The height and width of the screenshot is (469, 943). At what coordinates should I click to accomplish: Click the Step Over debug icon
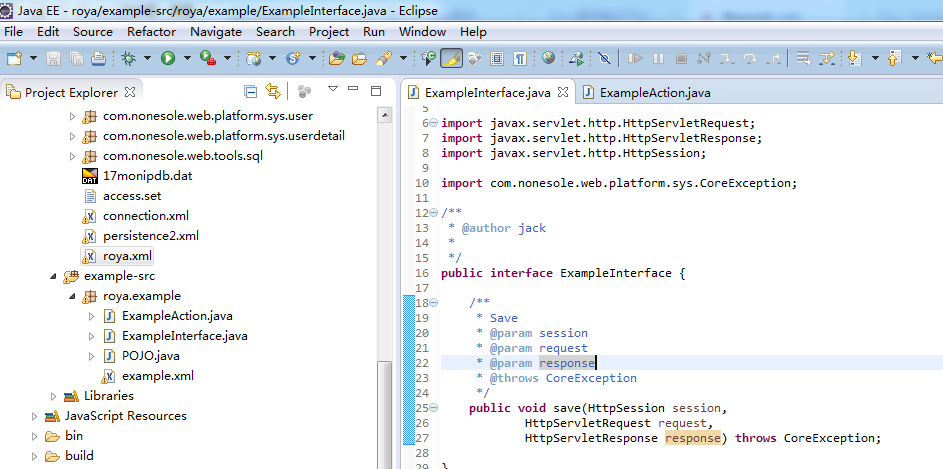pyautogui.click(x=750, y=58)
